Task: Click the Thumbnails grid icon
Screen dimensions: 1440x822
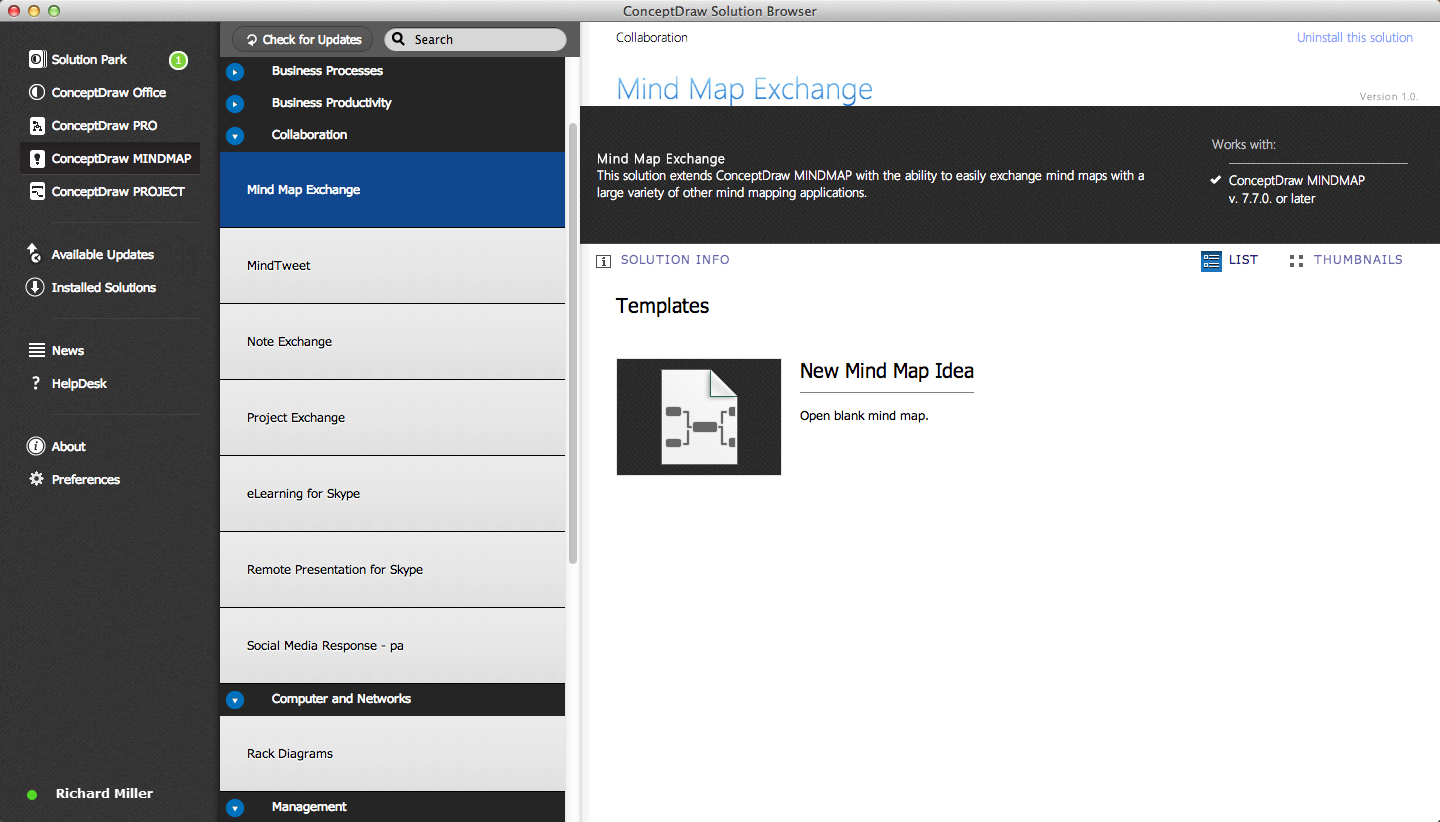Action: (1296, 261)
